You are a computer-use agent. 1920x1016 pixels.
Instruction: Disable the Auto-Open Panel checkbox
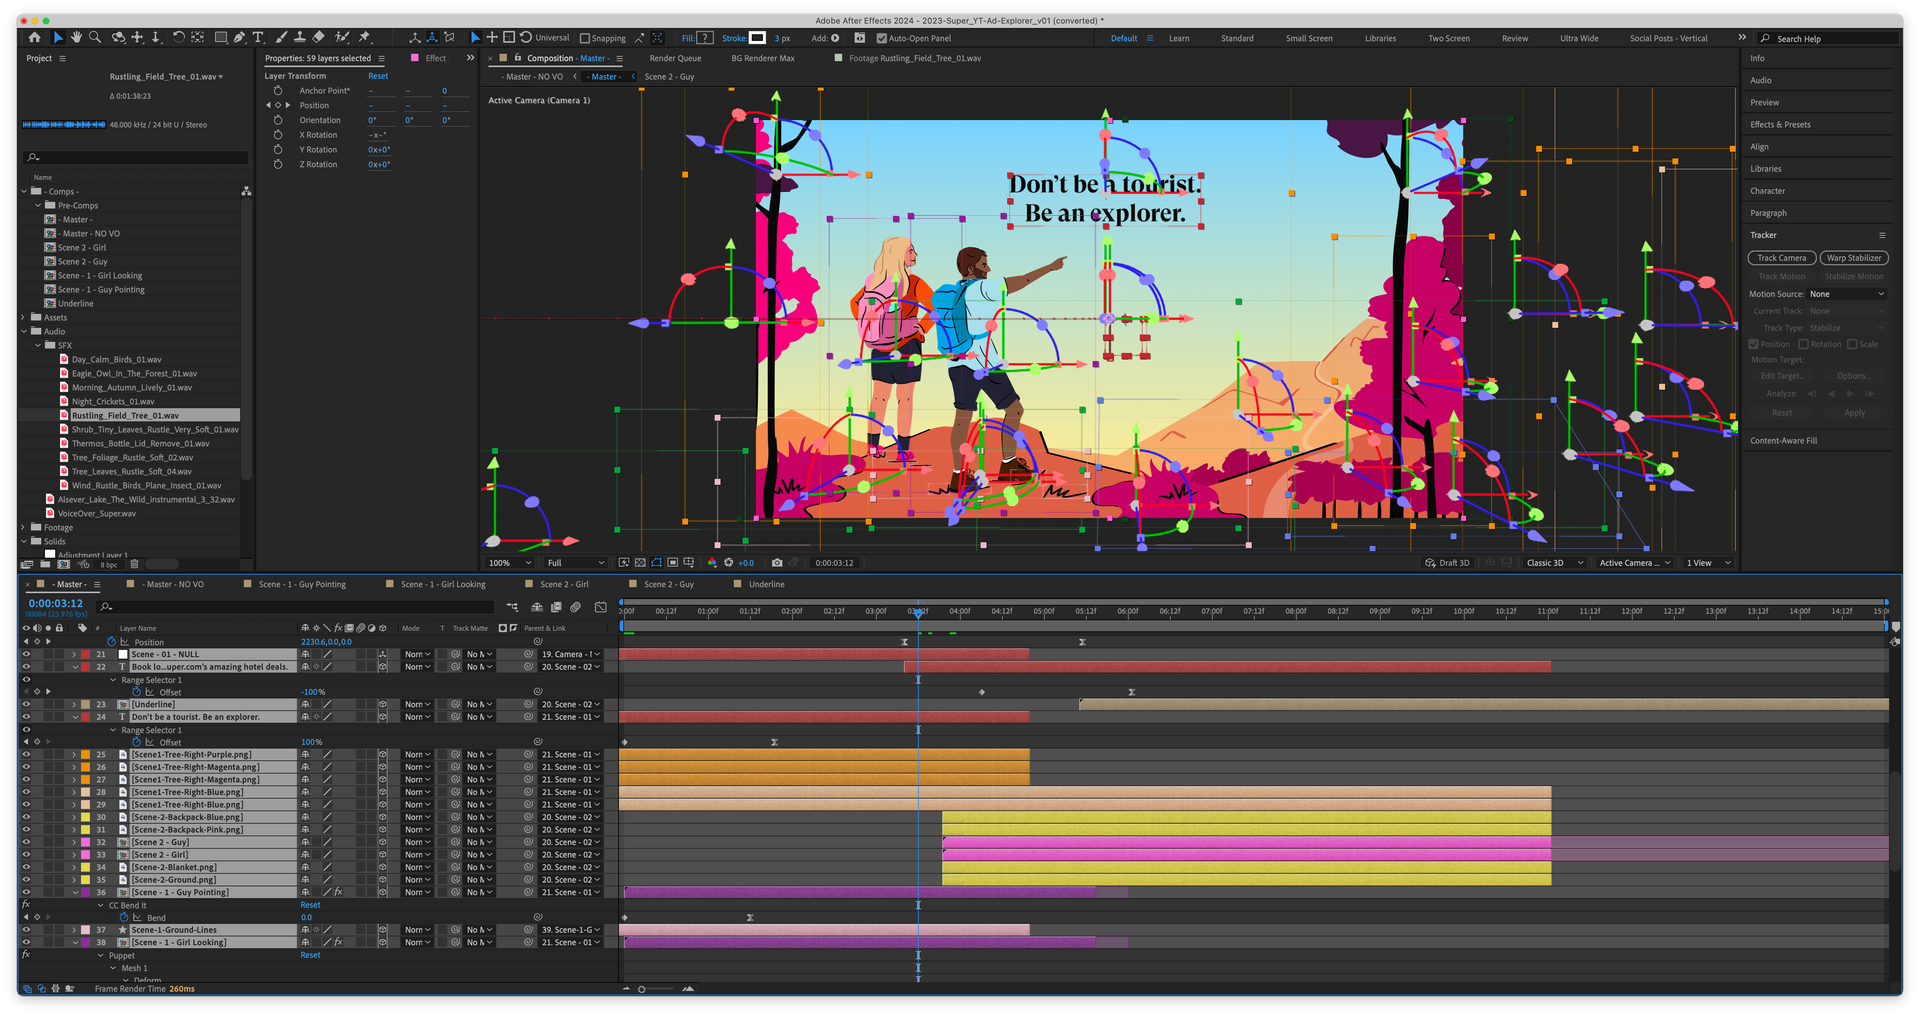tap(881, 39)
